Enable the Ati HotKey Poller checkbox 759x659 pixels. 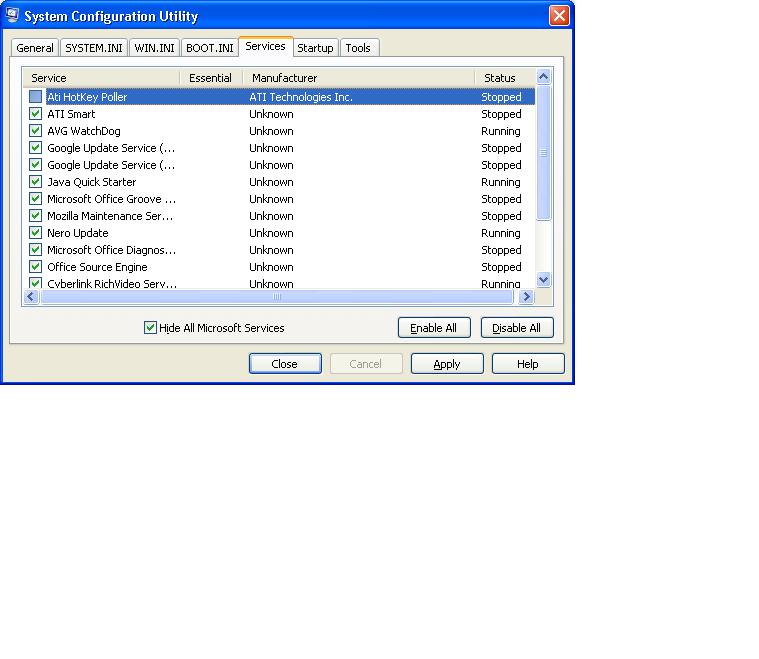(x=35, y=96)
